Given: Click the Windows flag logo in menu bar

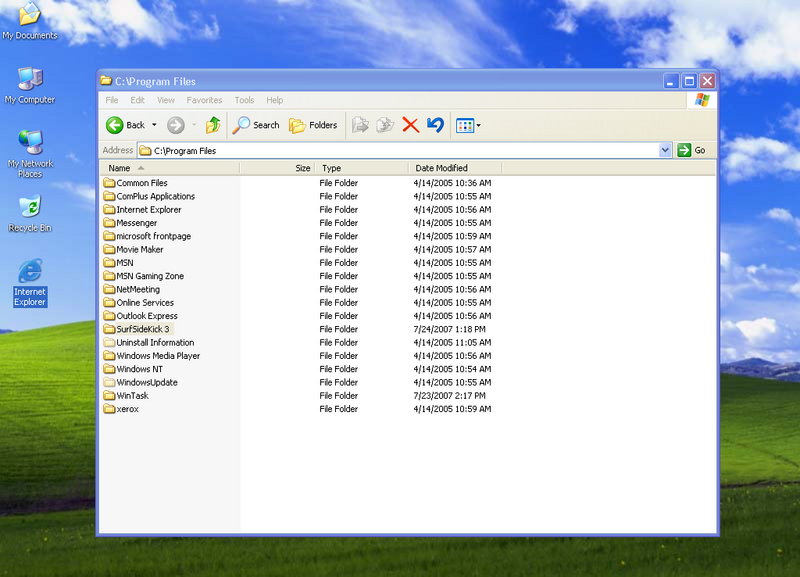Looking at the screenshot, I should pyautogui.click(x=702, y=100).
